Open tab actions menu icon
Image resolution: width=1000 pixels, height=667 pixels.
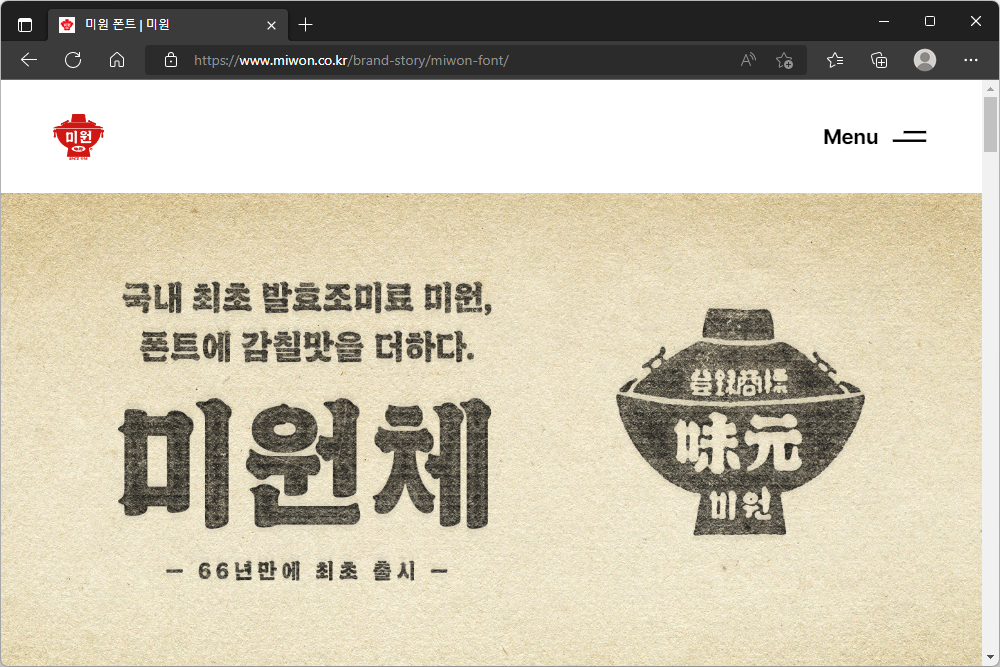(25, 25)
